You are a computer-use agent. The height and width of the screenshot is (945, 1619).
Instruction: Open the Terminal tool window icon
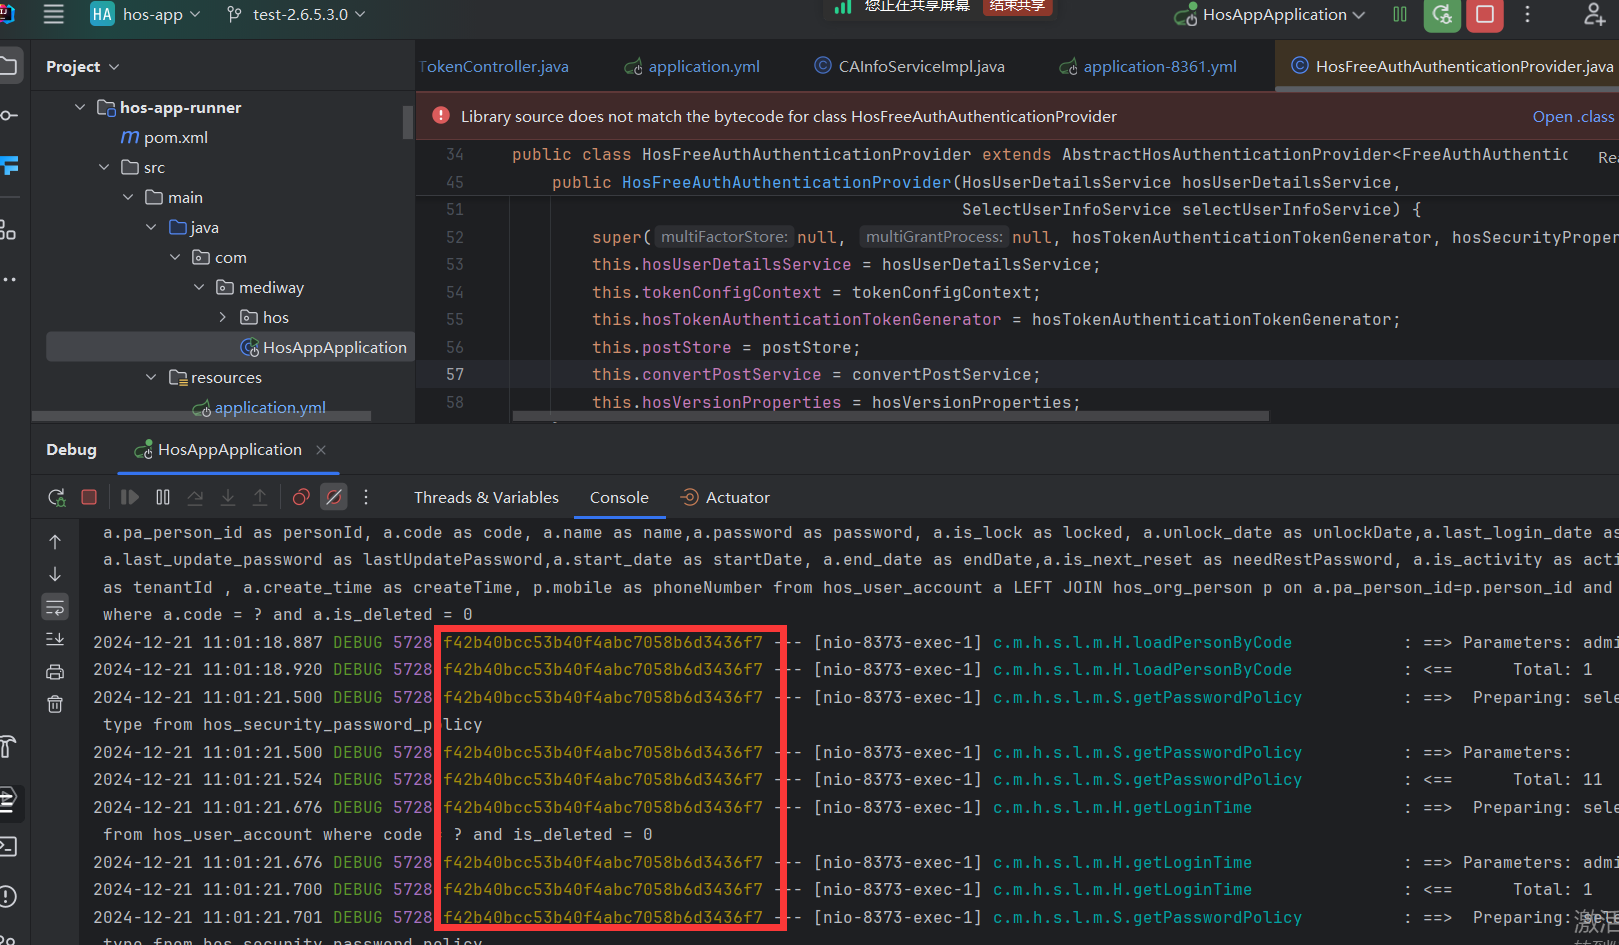[8, 847]
